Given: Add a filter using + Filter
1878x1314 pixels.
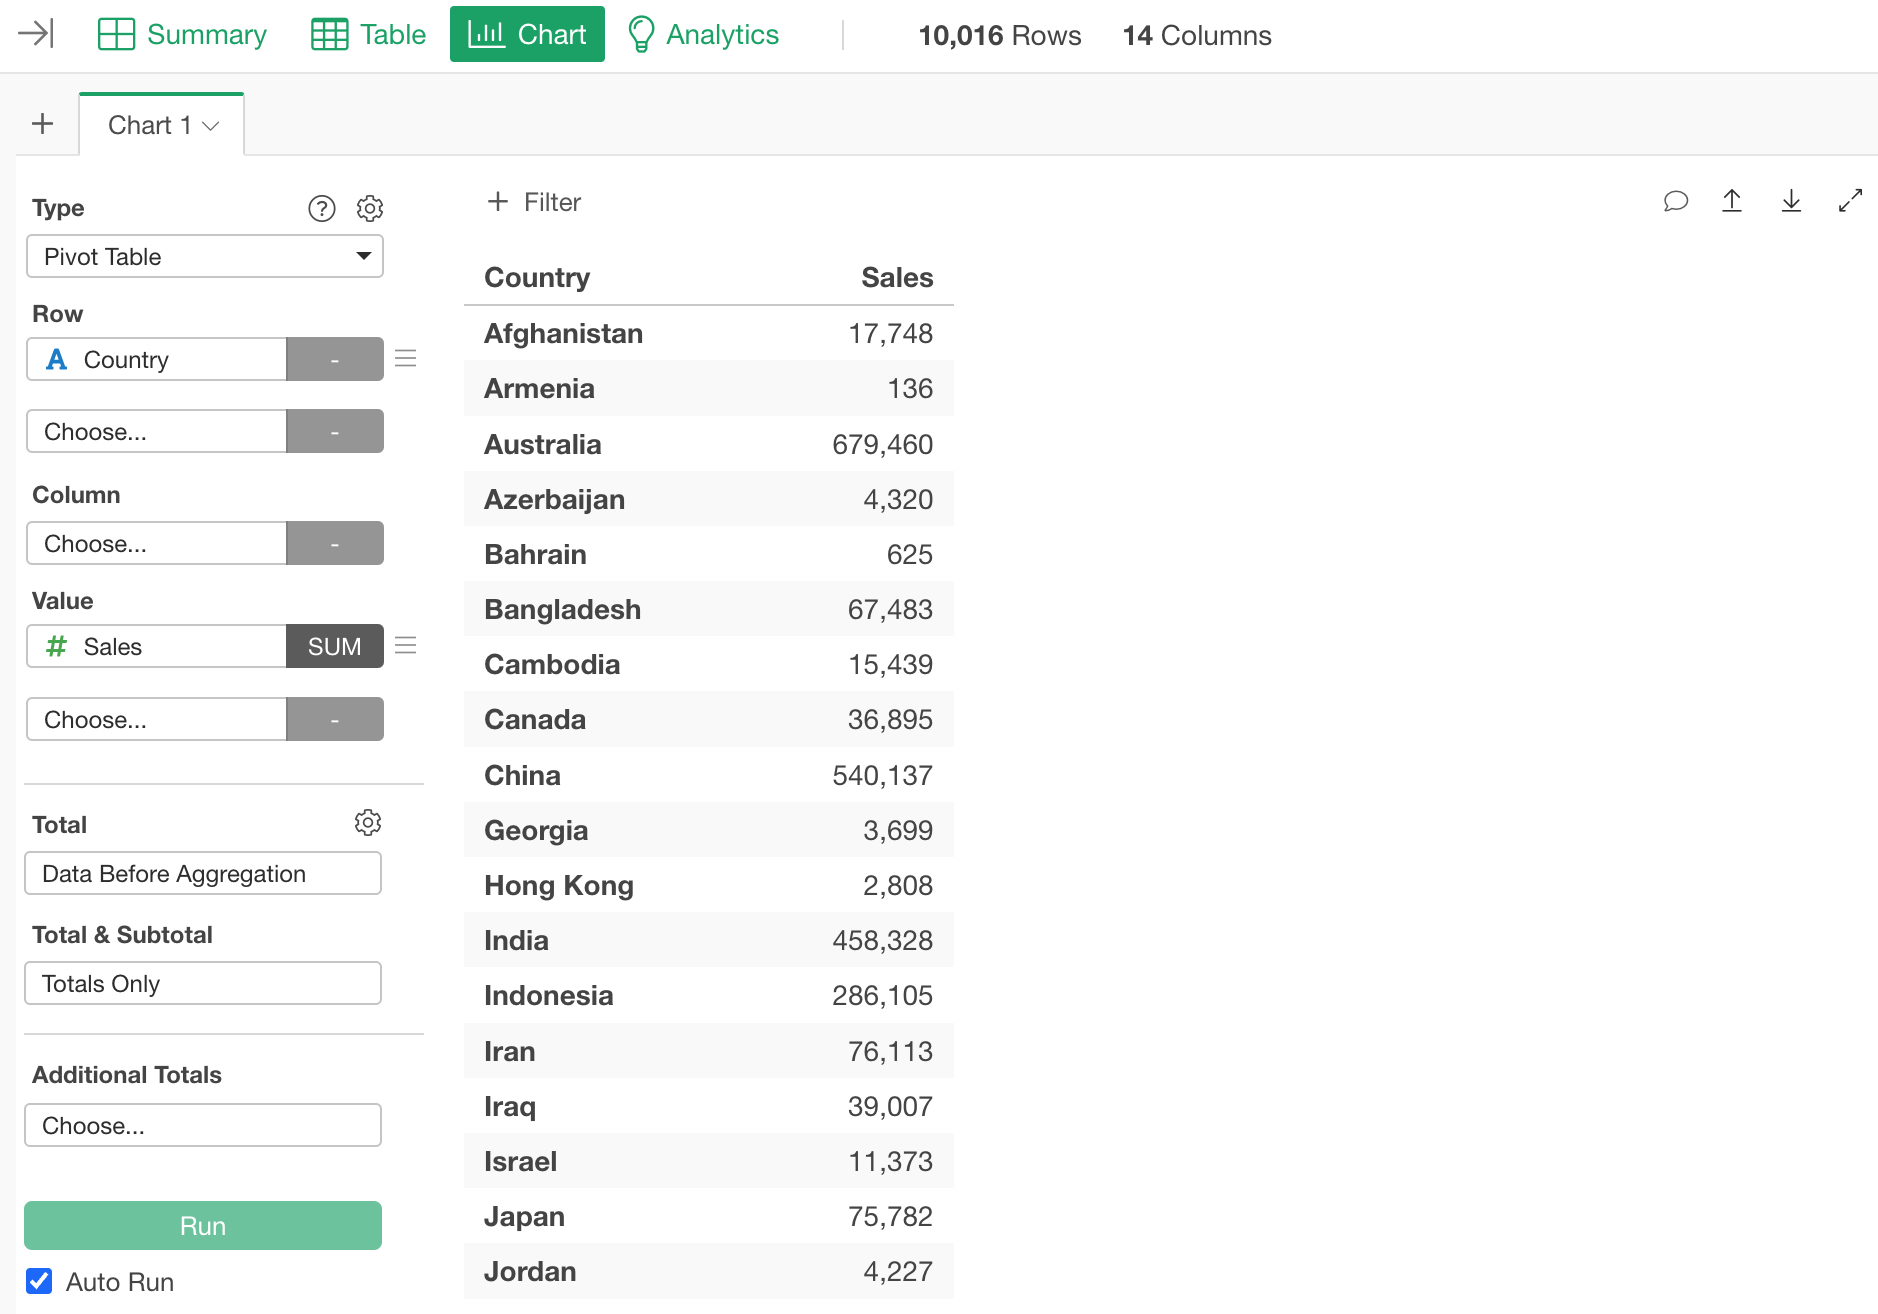Looking at the screenshot, I should [x=534, y=202].
